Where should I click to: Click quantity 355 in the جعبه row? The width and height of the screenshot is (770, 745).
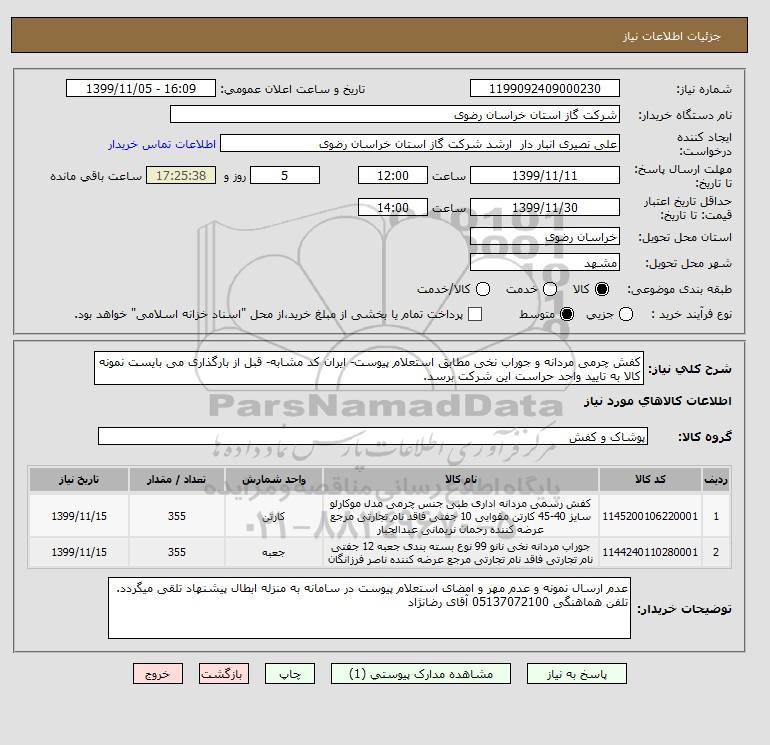pos(176,552)
